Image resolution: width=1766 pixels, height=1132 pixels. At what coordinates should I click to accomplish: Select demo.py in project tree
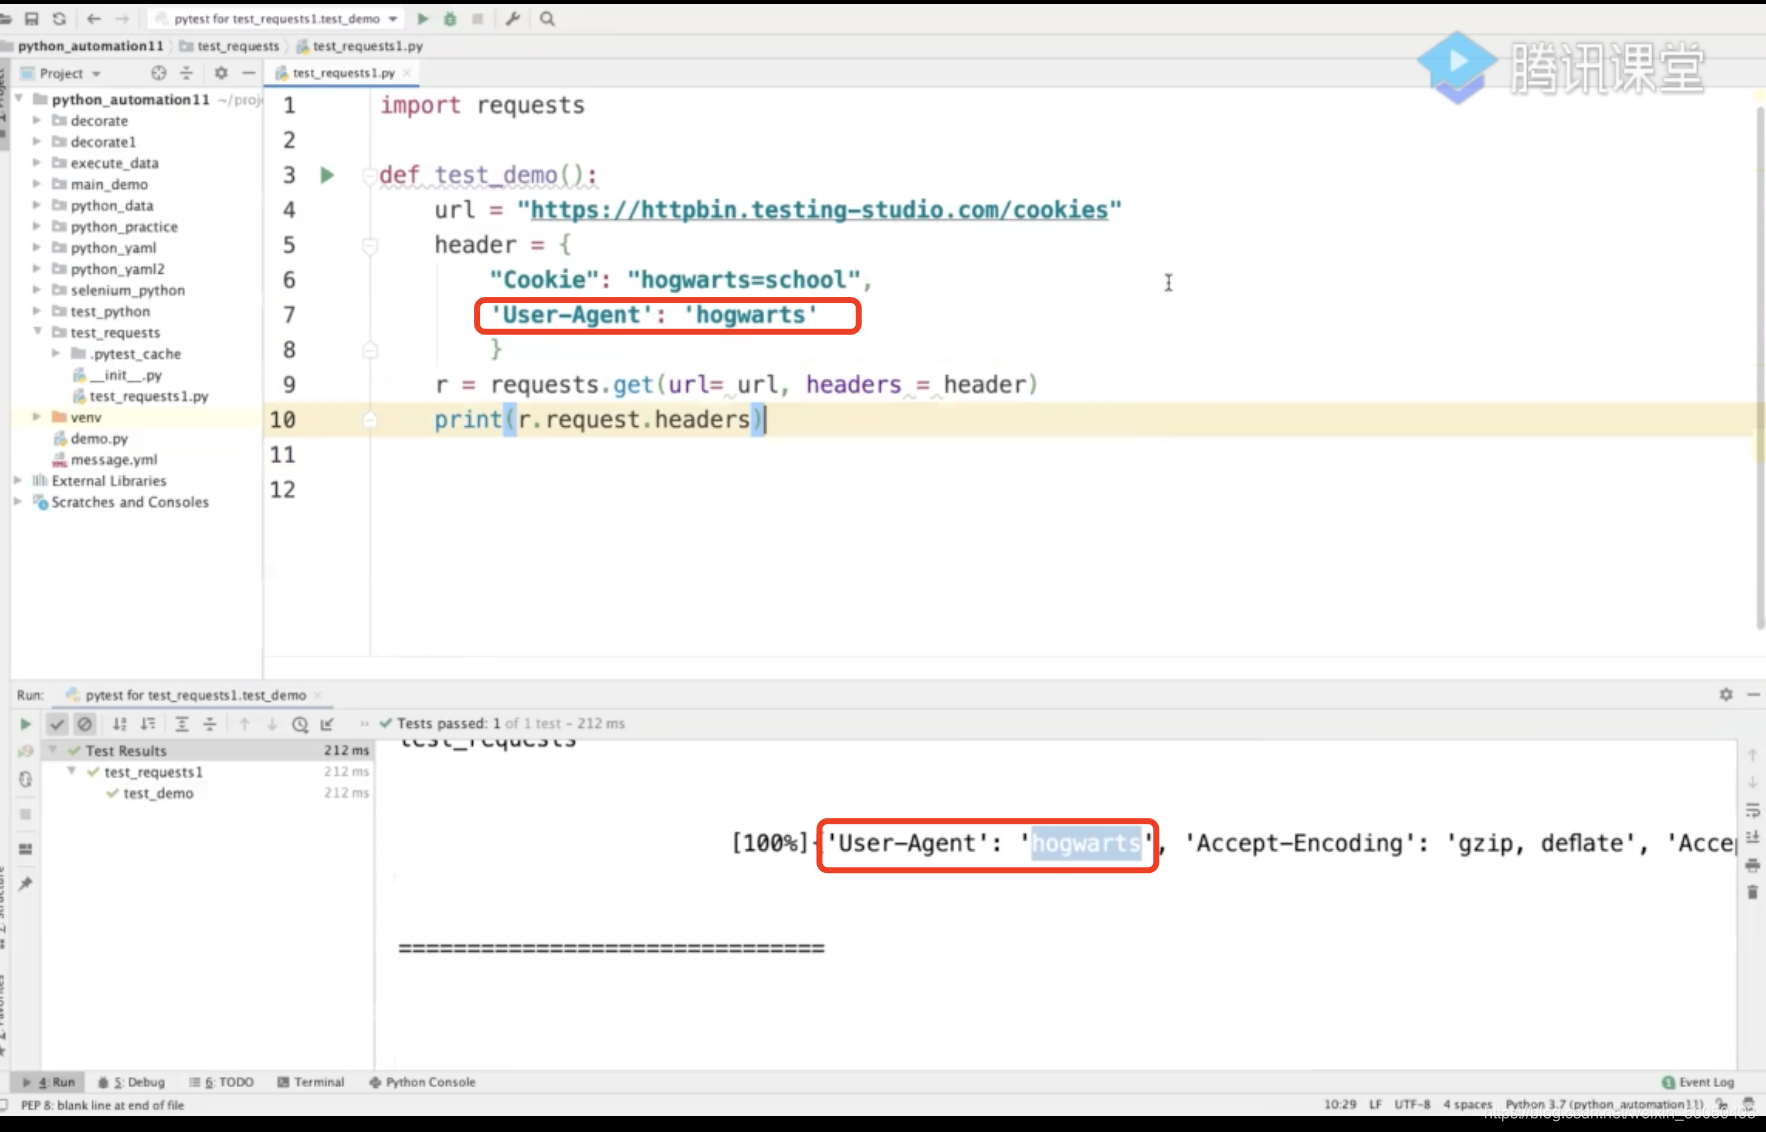click(99, 439)
